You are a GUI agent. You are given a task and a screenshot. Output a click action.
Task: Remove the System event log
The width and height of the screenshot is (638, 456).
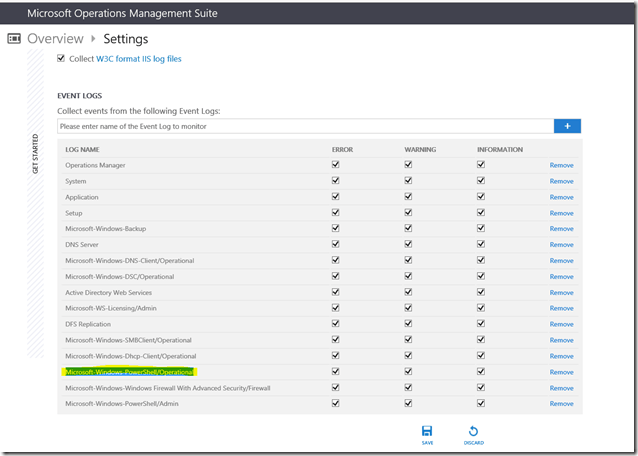(x=561, y=181)
